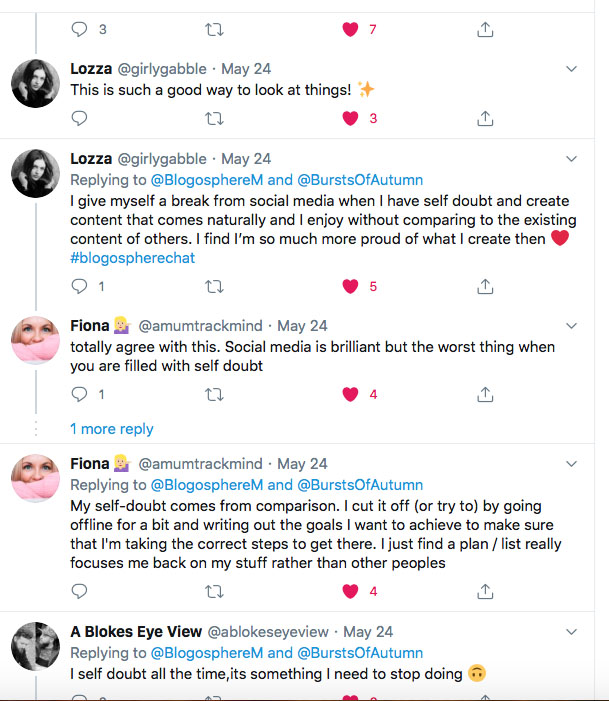Unlike Lozza's tweet with 5 likes
This screenshot has width=609, height=701.
[x=350, y=286]
